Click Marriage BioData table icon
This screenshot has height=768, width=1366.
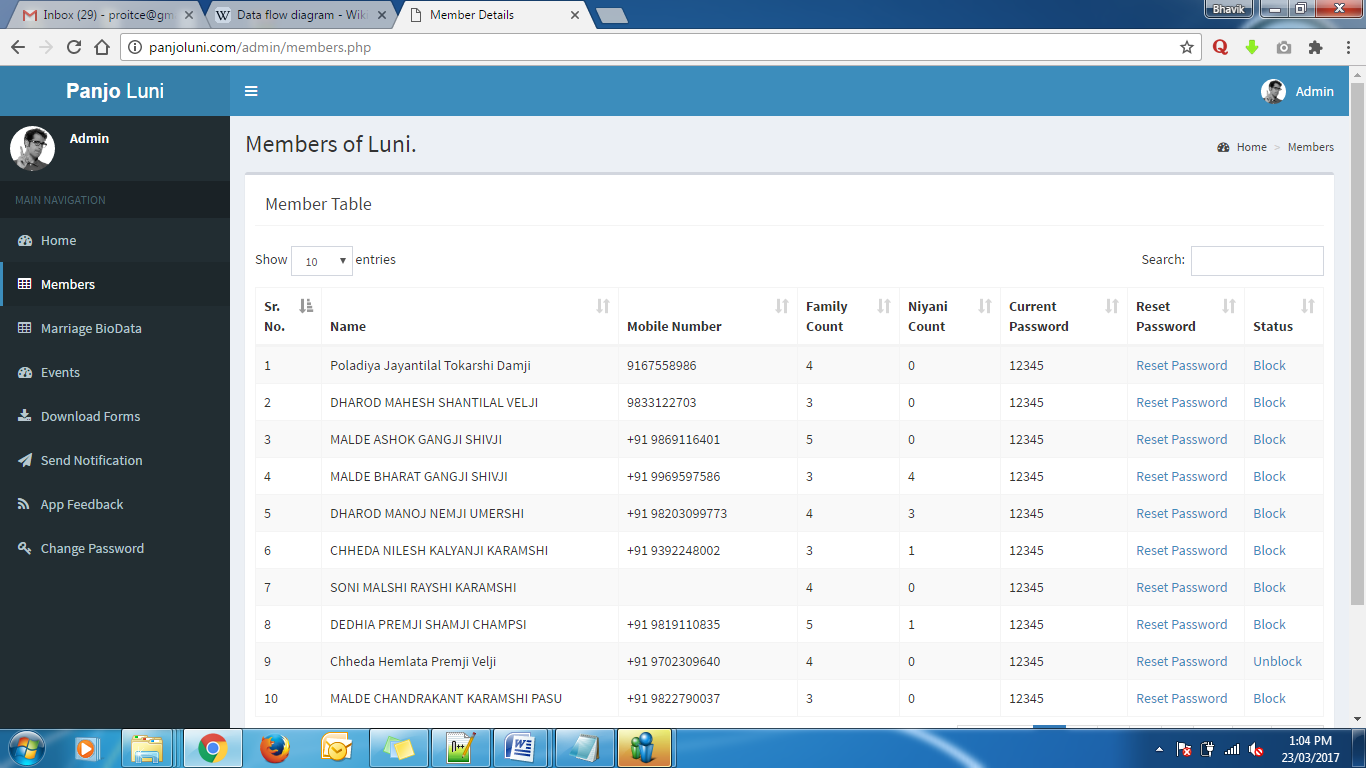pyautogui.click(x=25, y=328)
